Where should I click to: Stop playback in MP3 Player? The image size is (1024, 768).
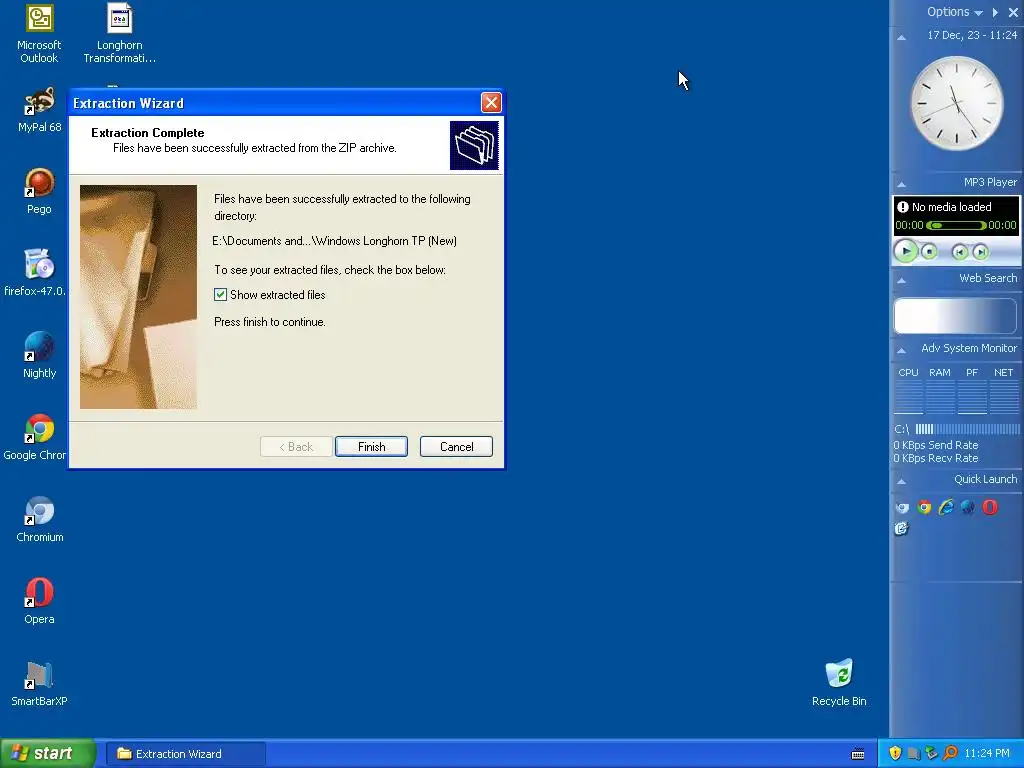click(929, 251)
